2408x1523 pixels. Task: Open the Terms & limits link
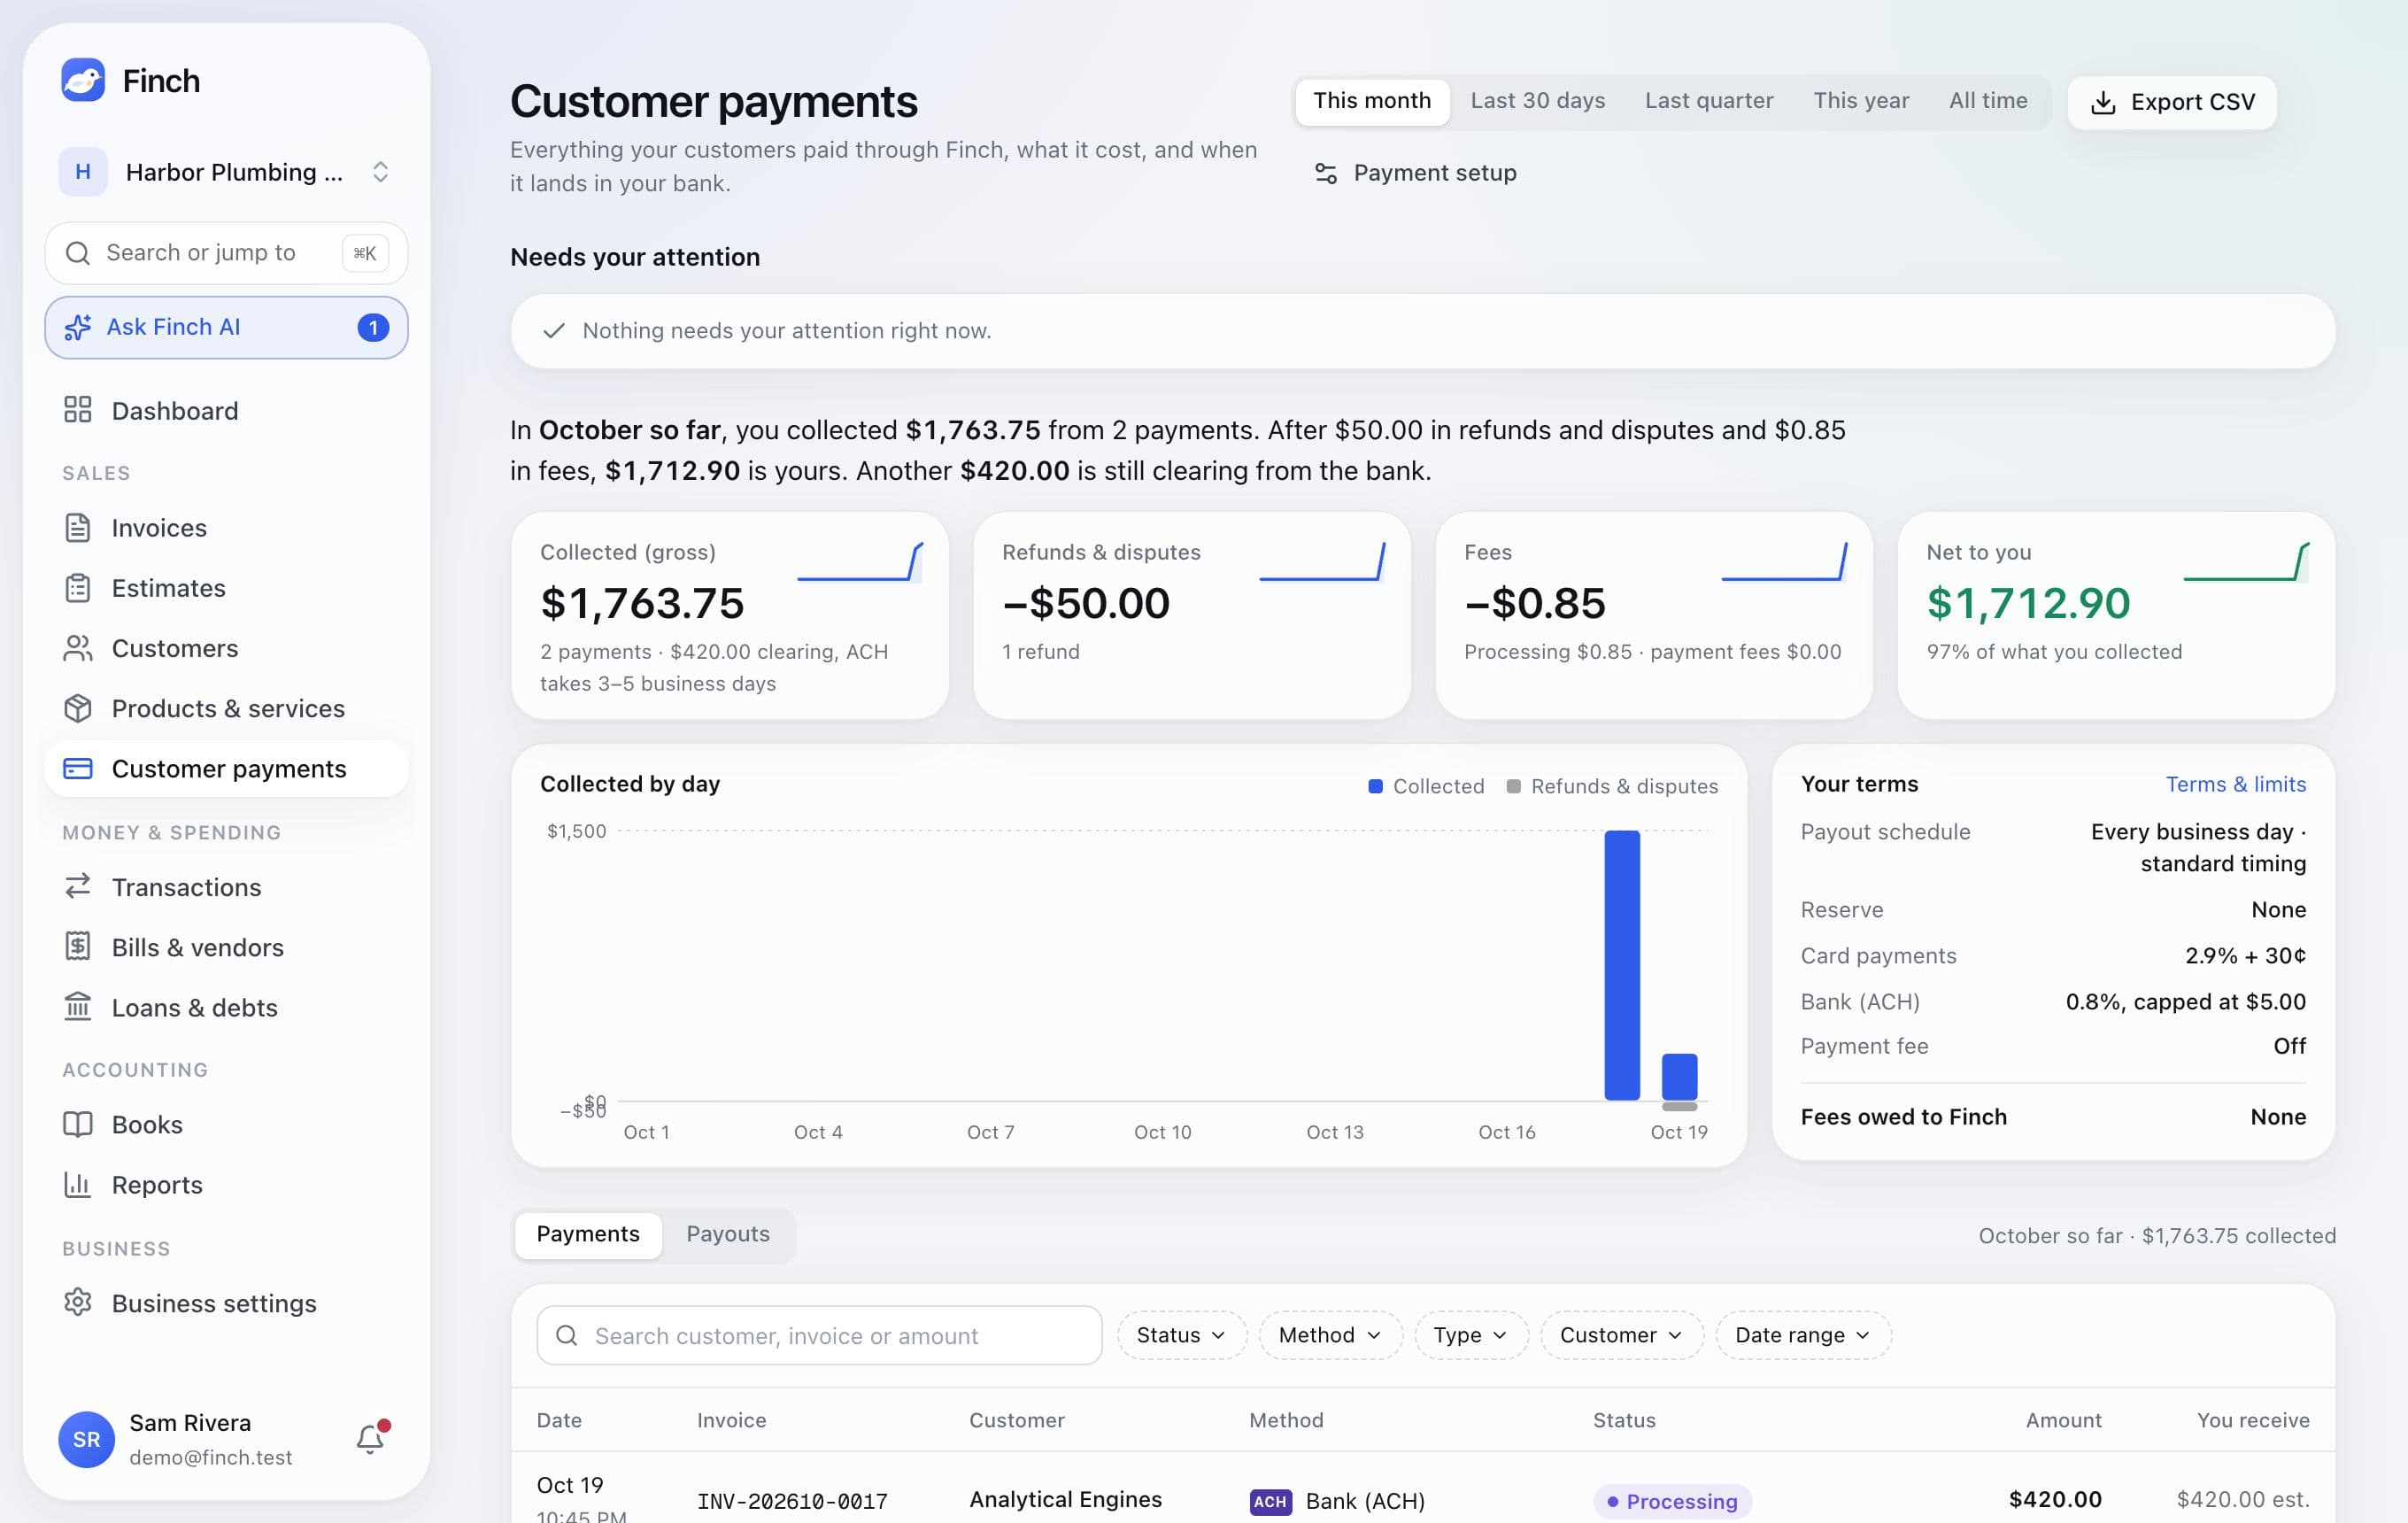tap(2236, 784)
